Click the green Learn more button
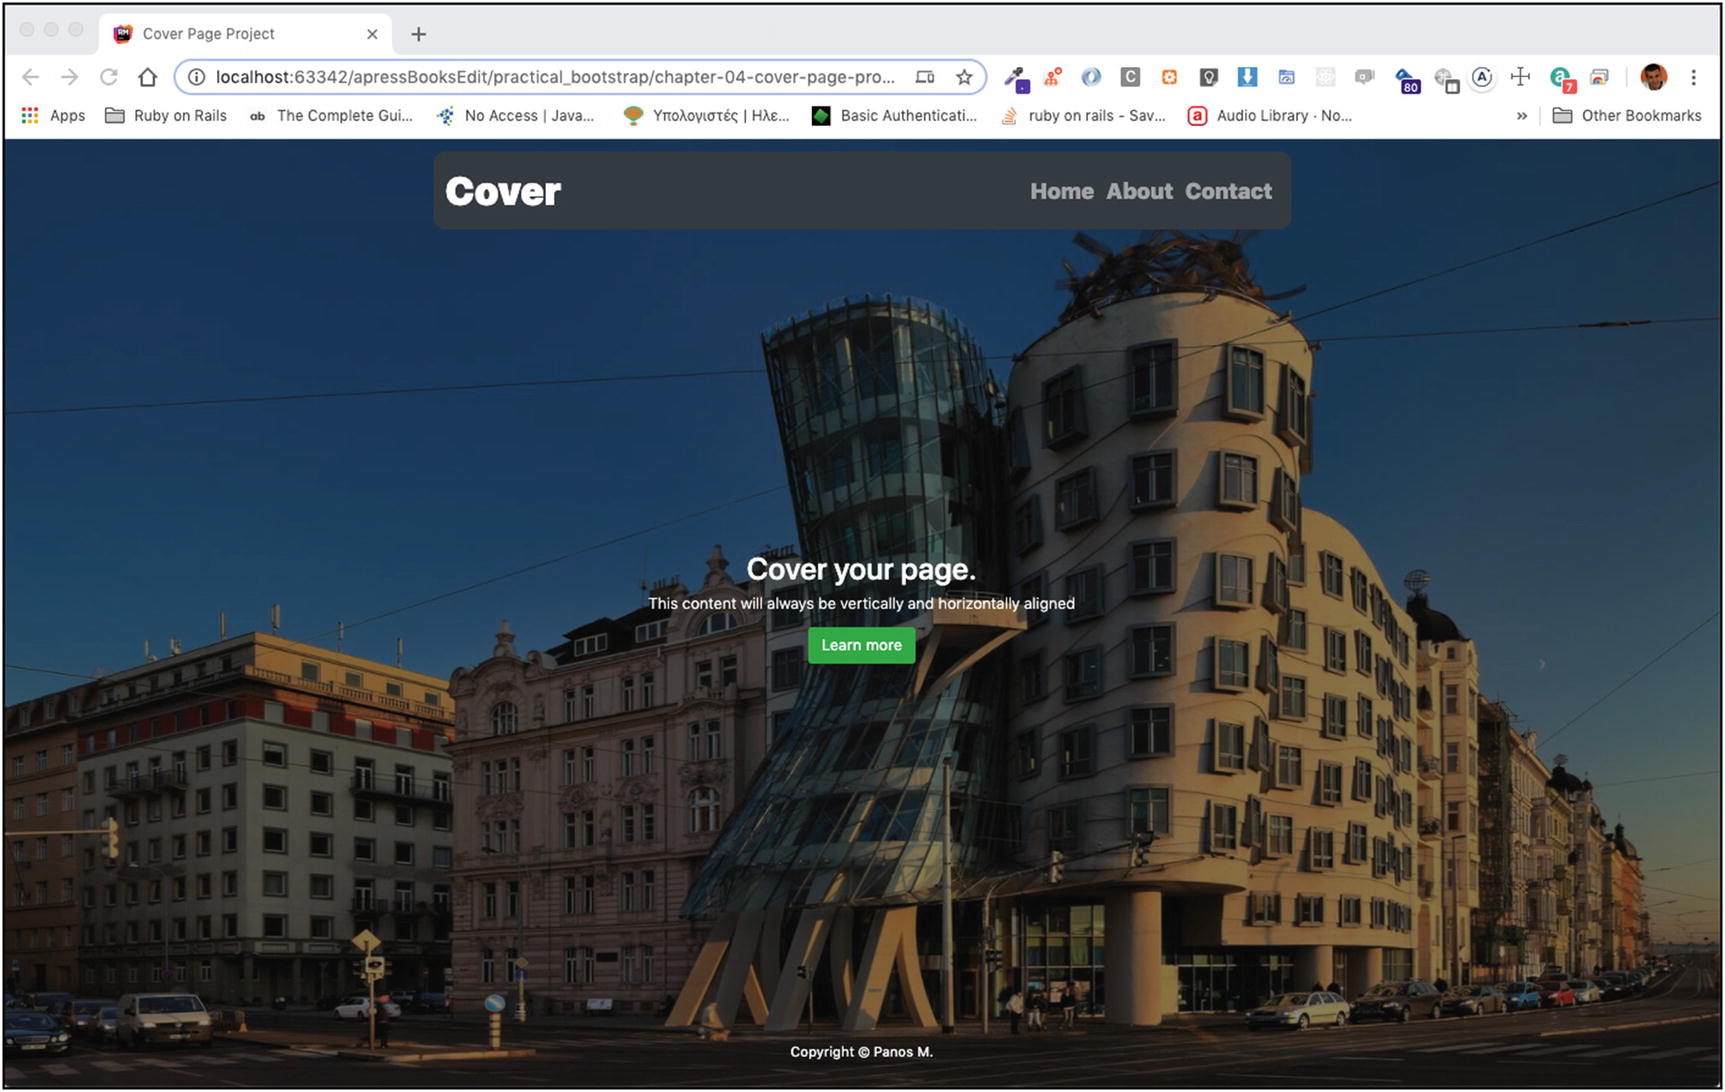This screenshot has width=1725, height=1092. (861, 645)
